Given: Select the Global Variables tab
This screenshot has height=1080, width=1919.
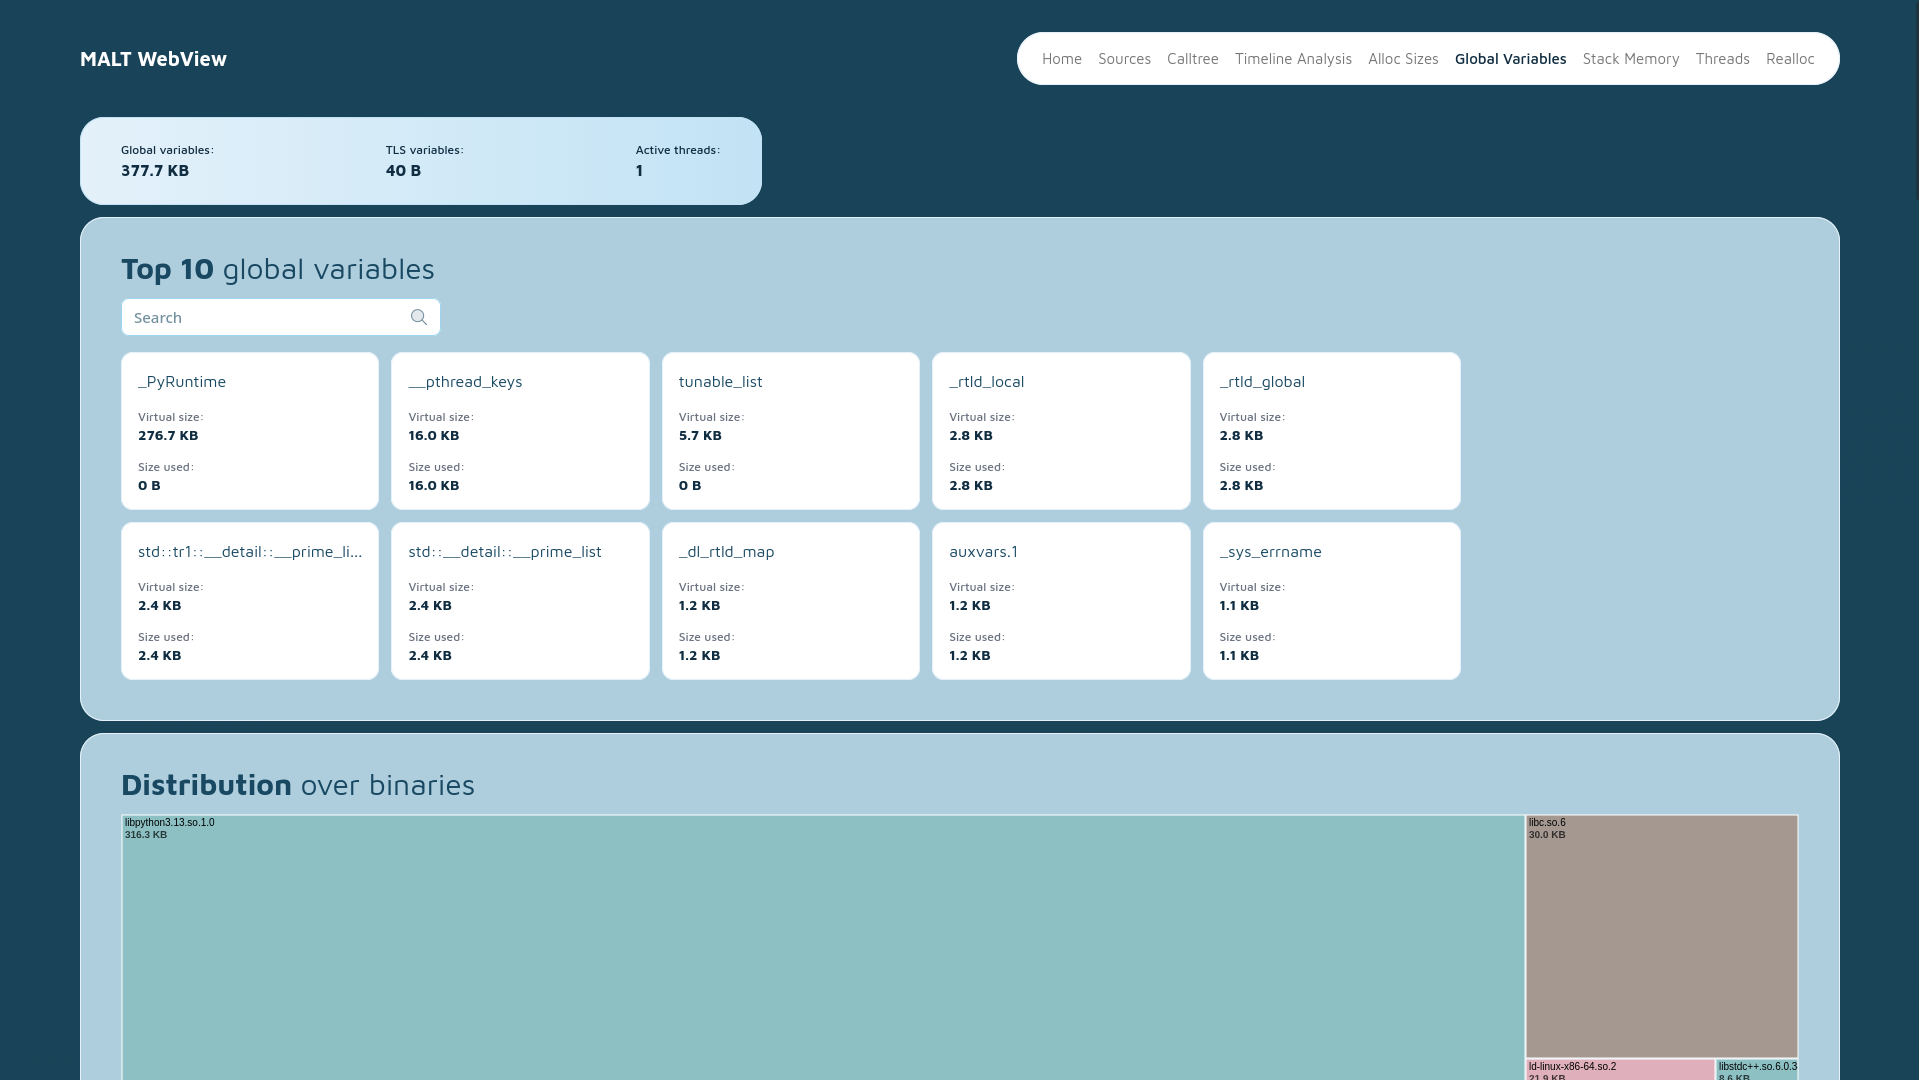Looking at the screenshot, I should tap(1510, 59).
